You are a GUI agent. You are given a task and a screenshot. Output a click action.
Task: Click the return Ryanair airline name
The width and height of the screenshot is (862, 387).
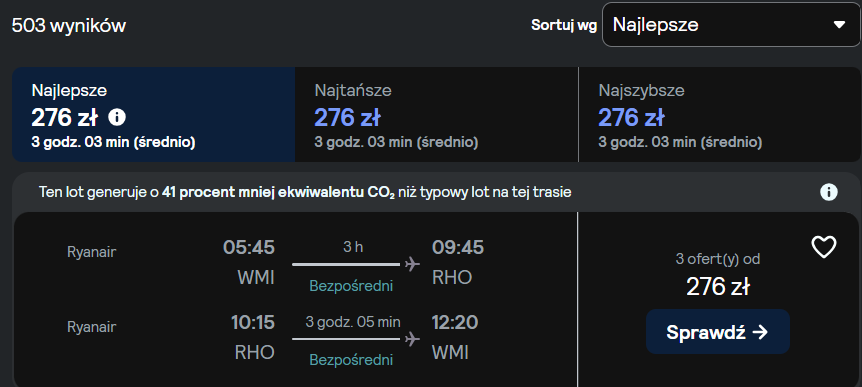pyautogui.click(x=91, y=327)
